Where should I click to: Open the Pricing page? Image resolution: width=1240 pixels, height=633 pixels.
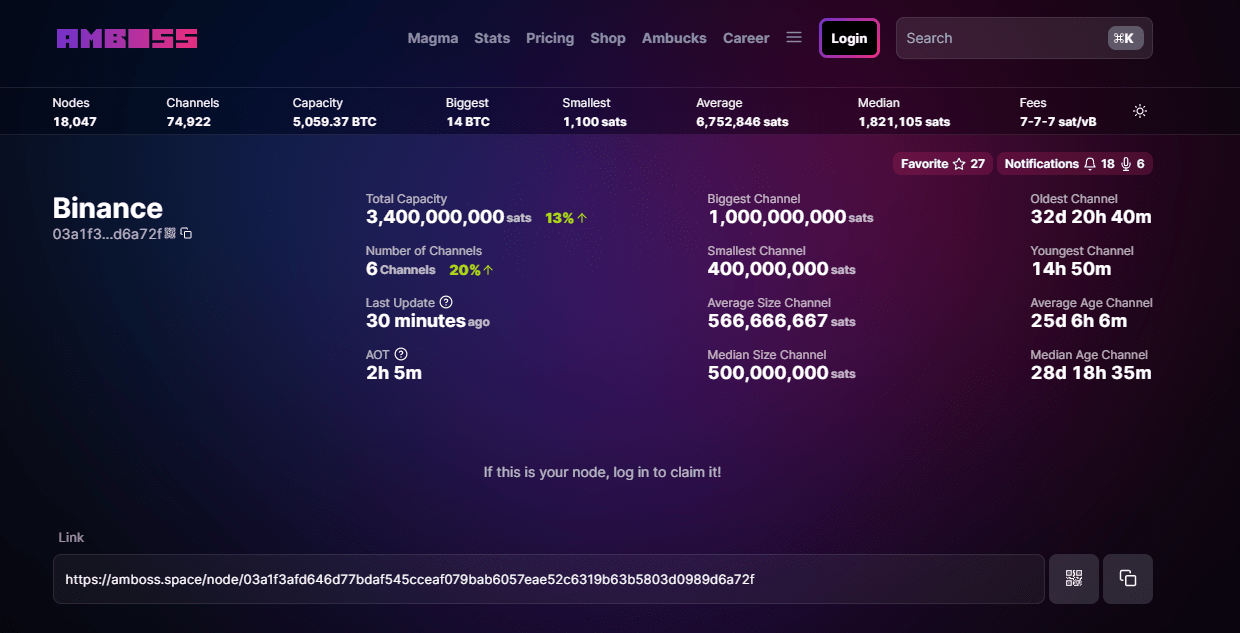(x=550, y=38)
